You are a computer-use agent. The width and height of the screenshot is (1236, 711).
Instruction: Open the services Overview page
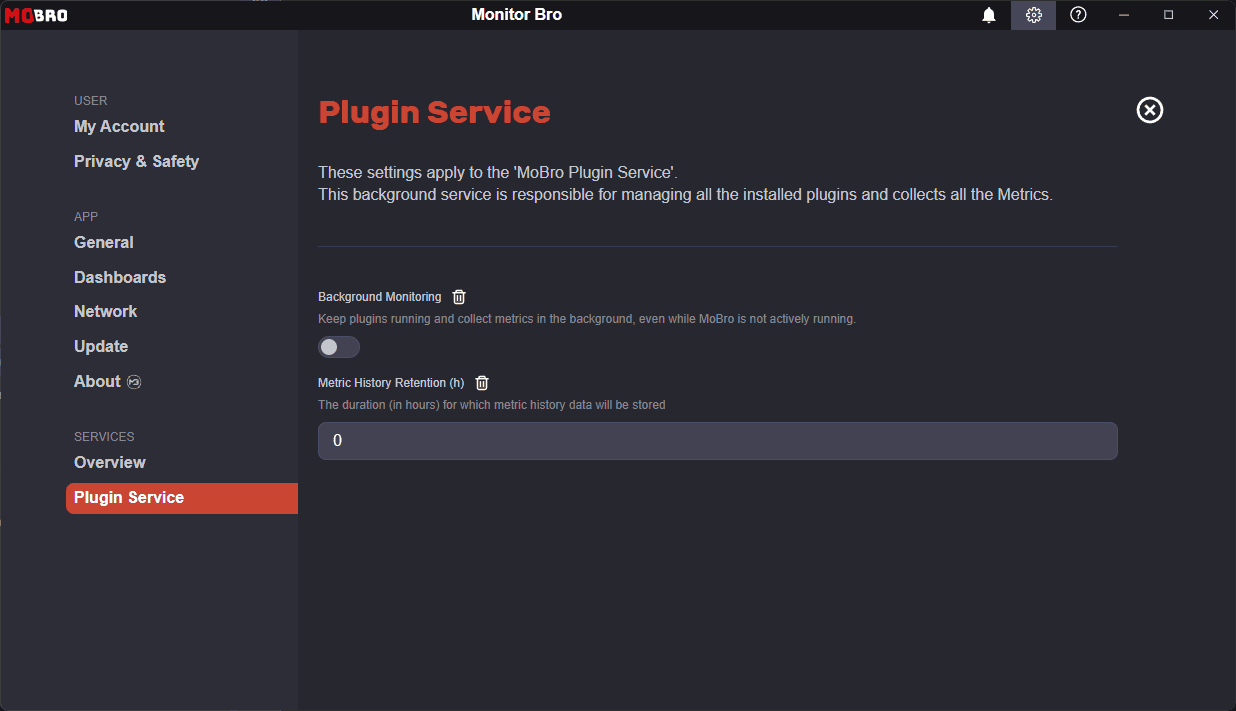click(x=109, y=462)
